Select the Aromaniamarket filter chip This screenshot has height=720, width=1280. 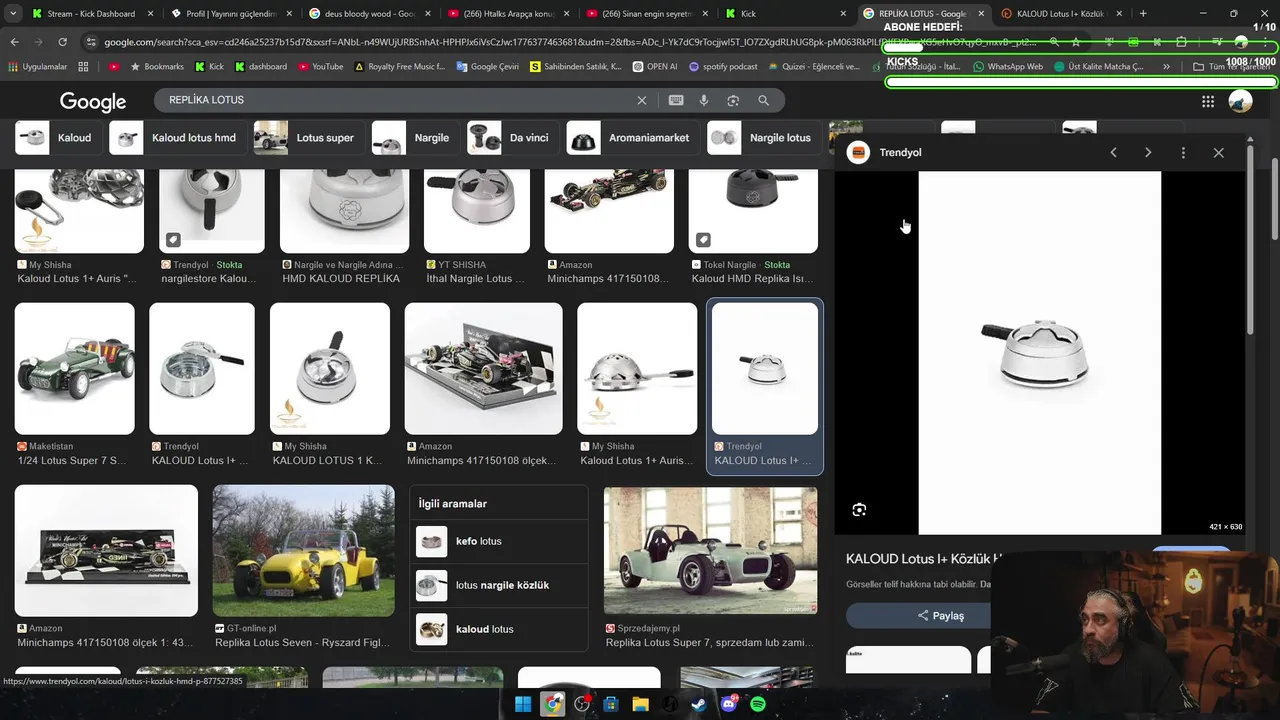point(633,138)
